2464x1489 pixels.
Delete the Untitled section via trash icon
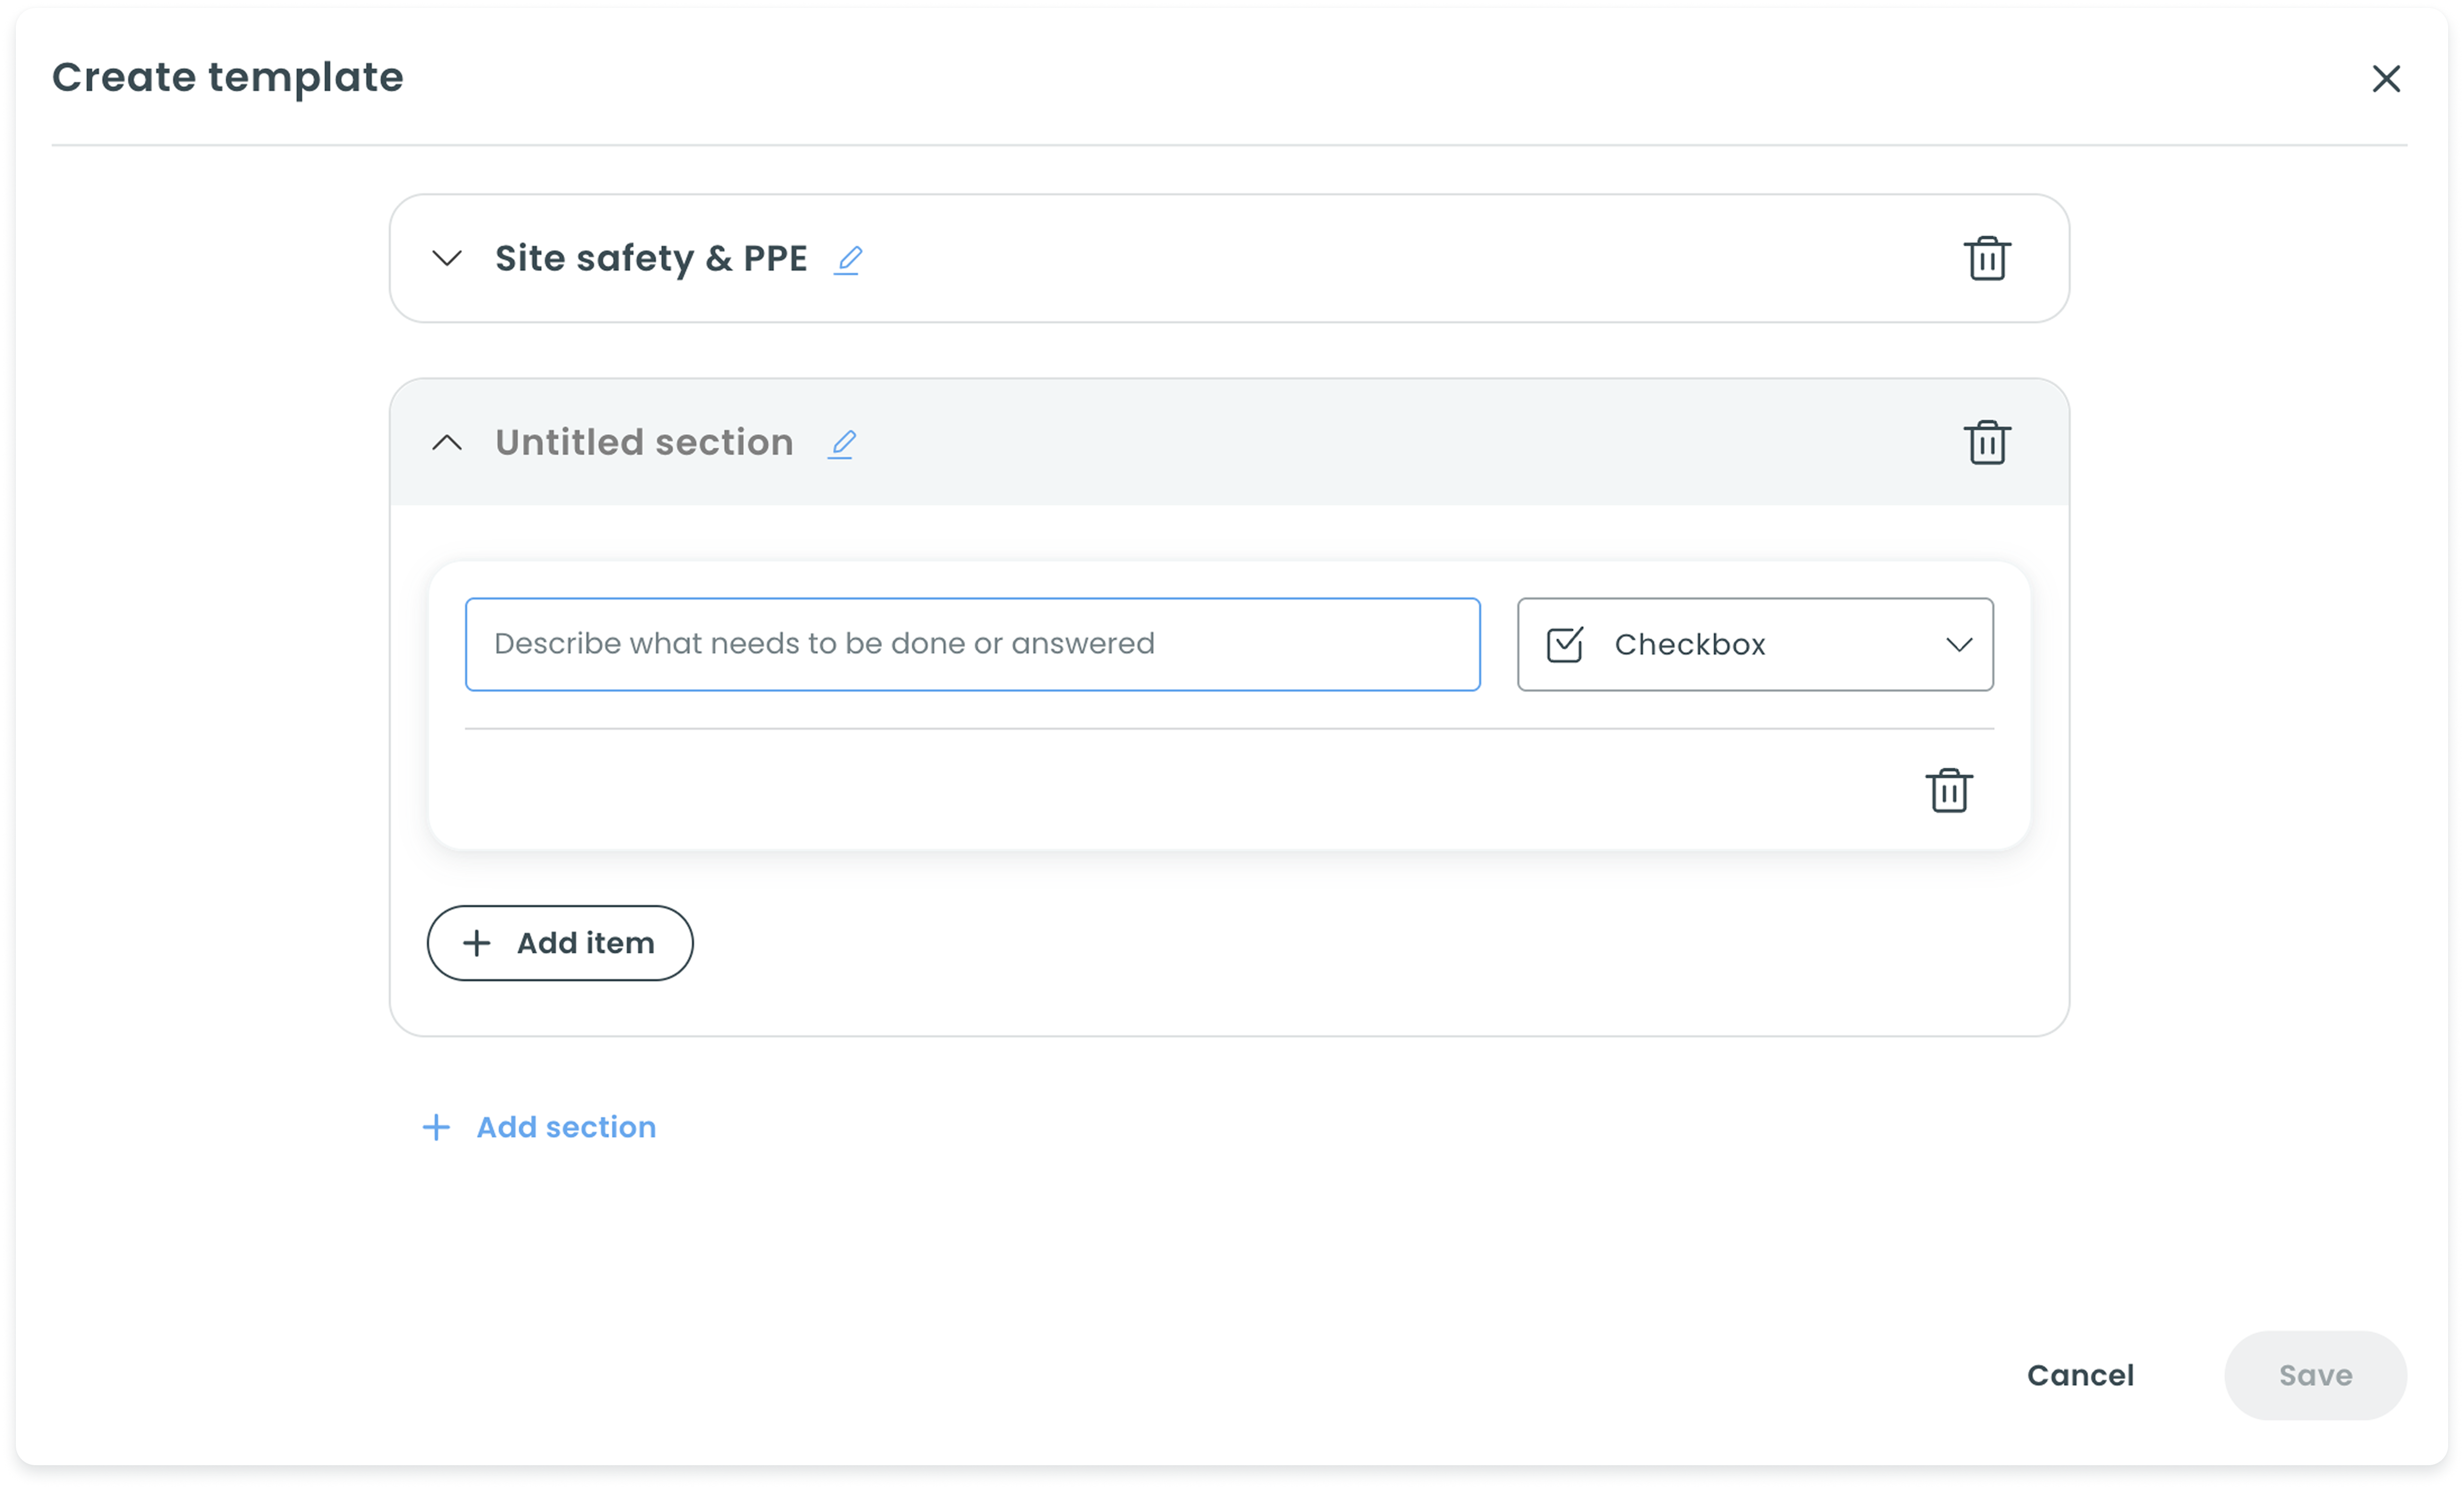(1986, 443)
